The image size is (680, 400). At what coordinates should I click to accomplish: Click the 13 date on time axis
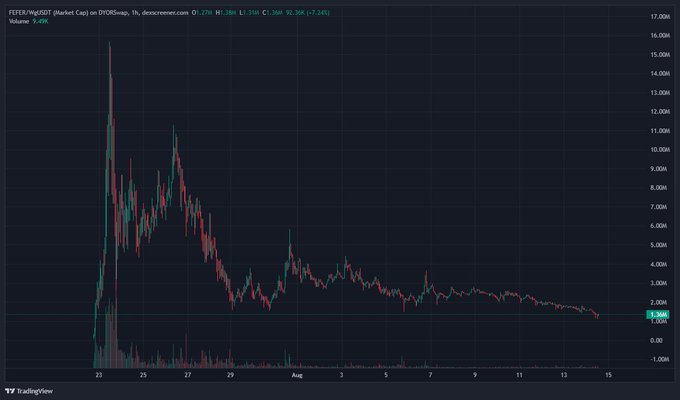[x=564, y=375]
